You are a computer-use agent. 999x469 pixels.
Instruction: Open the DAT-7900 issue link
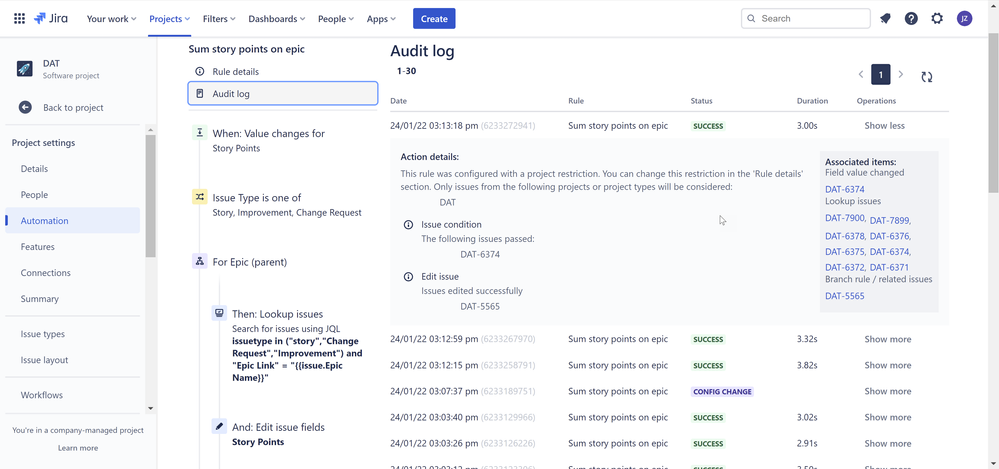(x=845, y=219)
